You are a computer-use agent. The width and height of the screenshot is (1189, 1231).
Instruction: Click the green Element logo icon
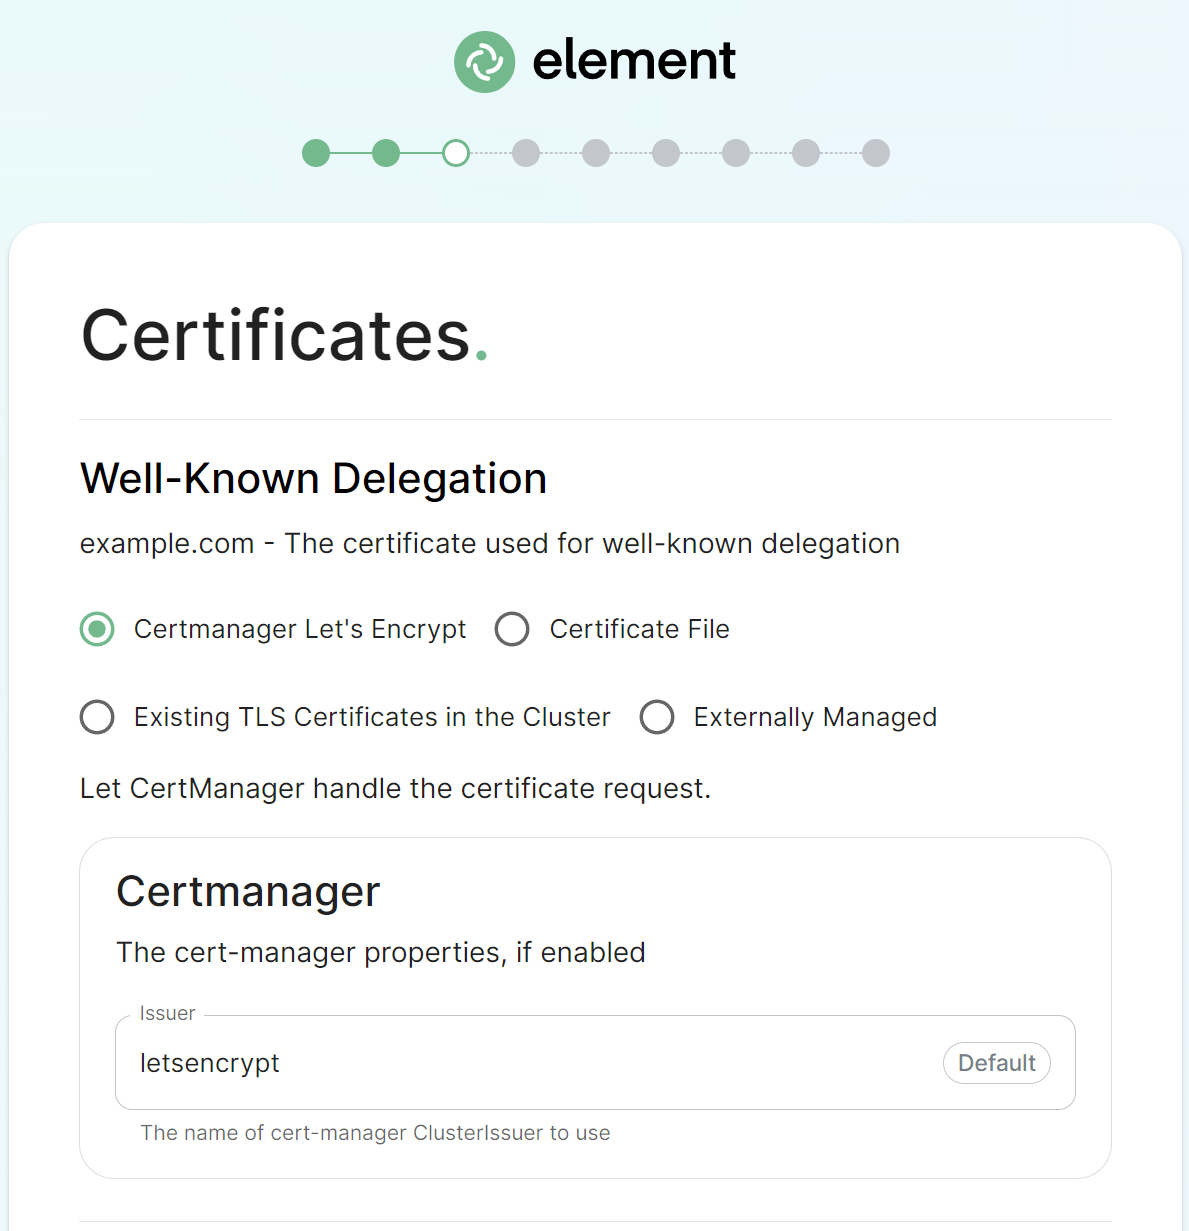point(485,62)
